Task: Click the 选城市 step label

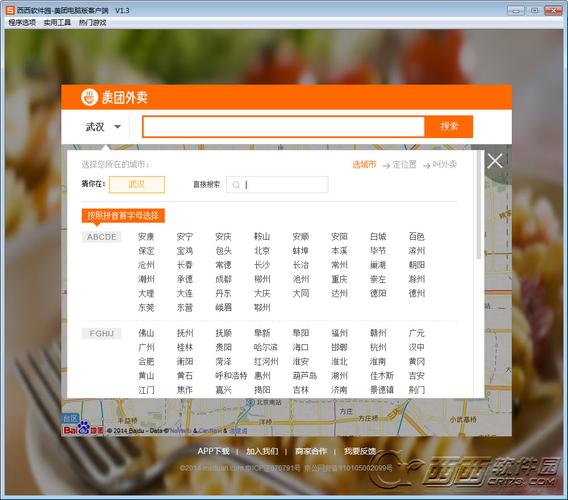Action: click(364, 165)
